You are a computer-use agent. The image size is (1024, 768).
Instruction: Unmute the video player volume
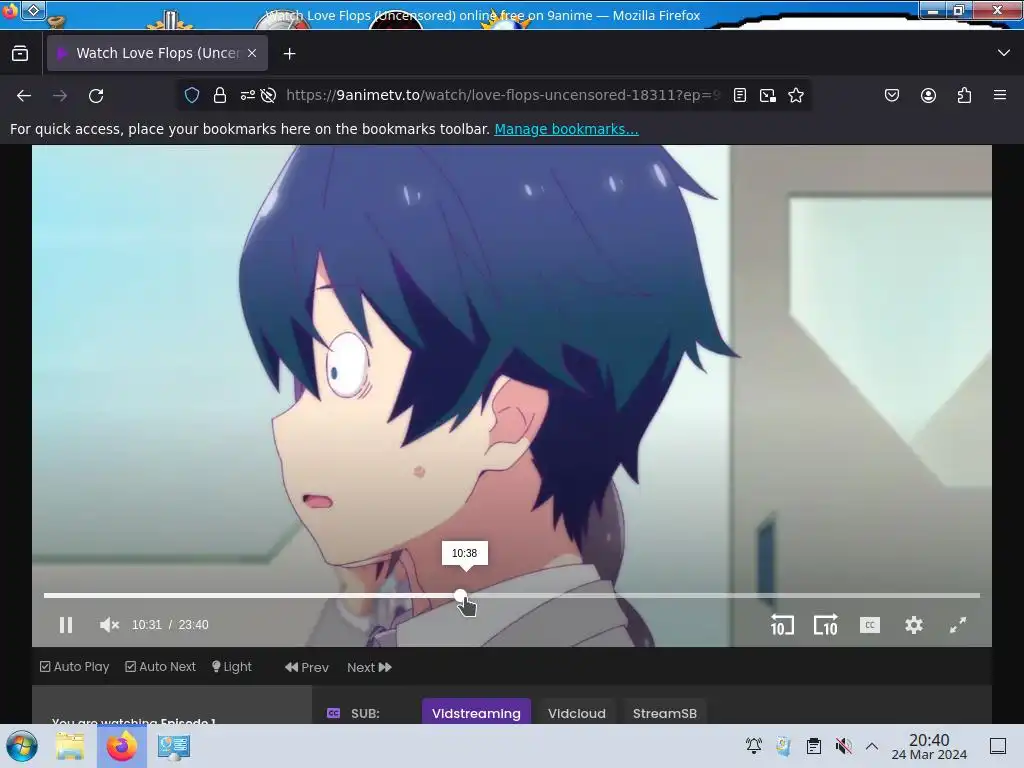pos(109,625)
